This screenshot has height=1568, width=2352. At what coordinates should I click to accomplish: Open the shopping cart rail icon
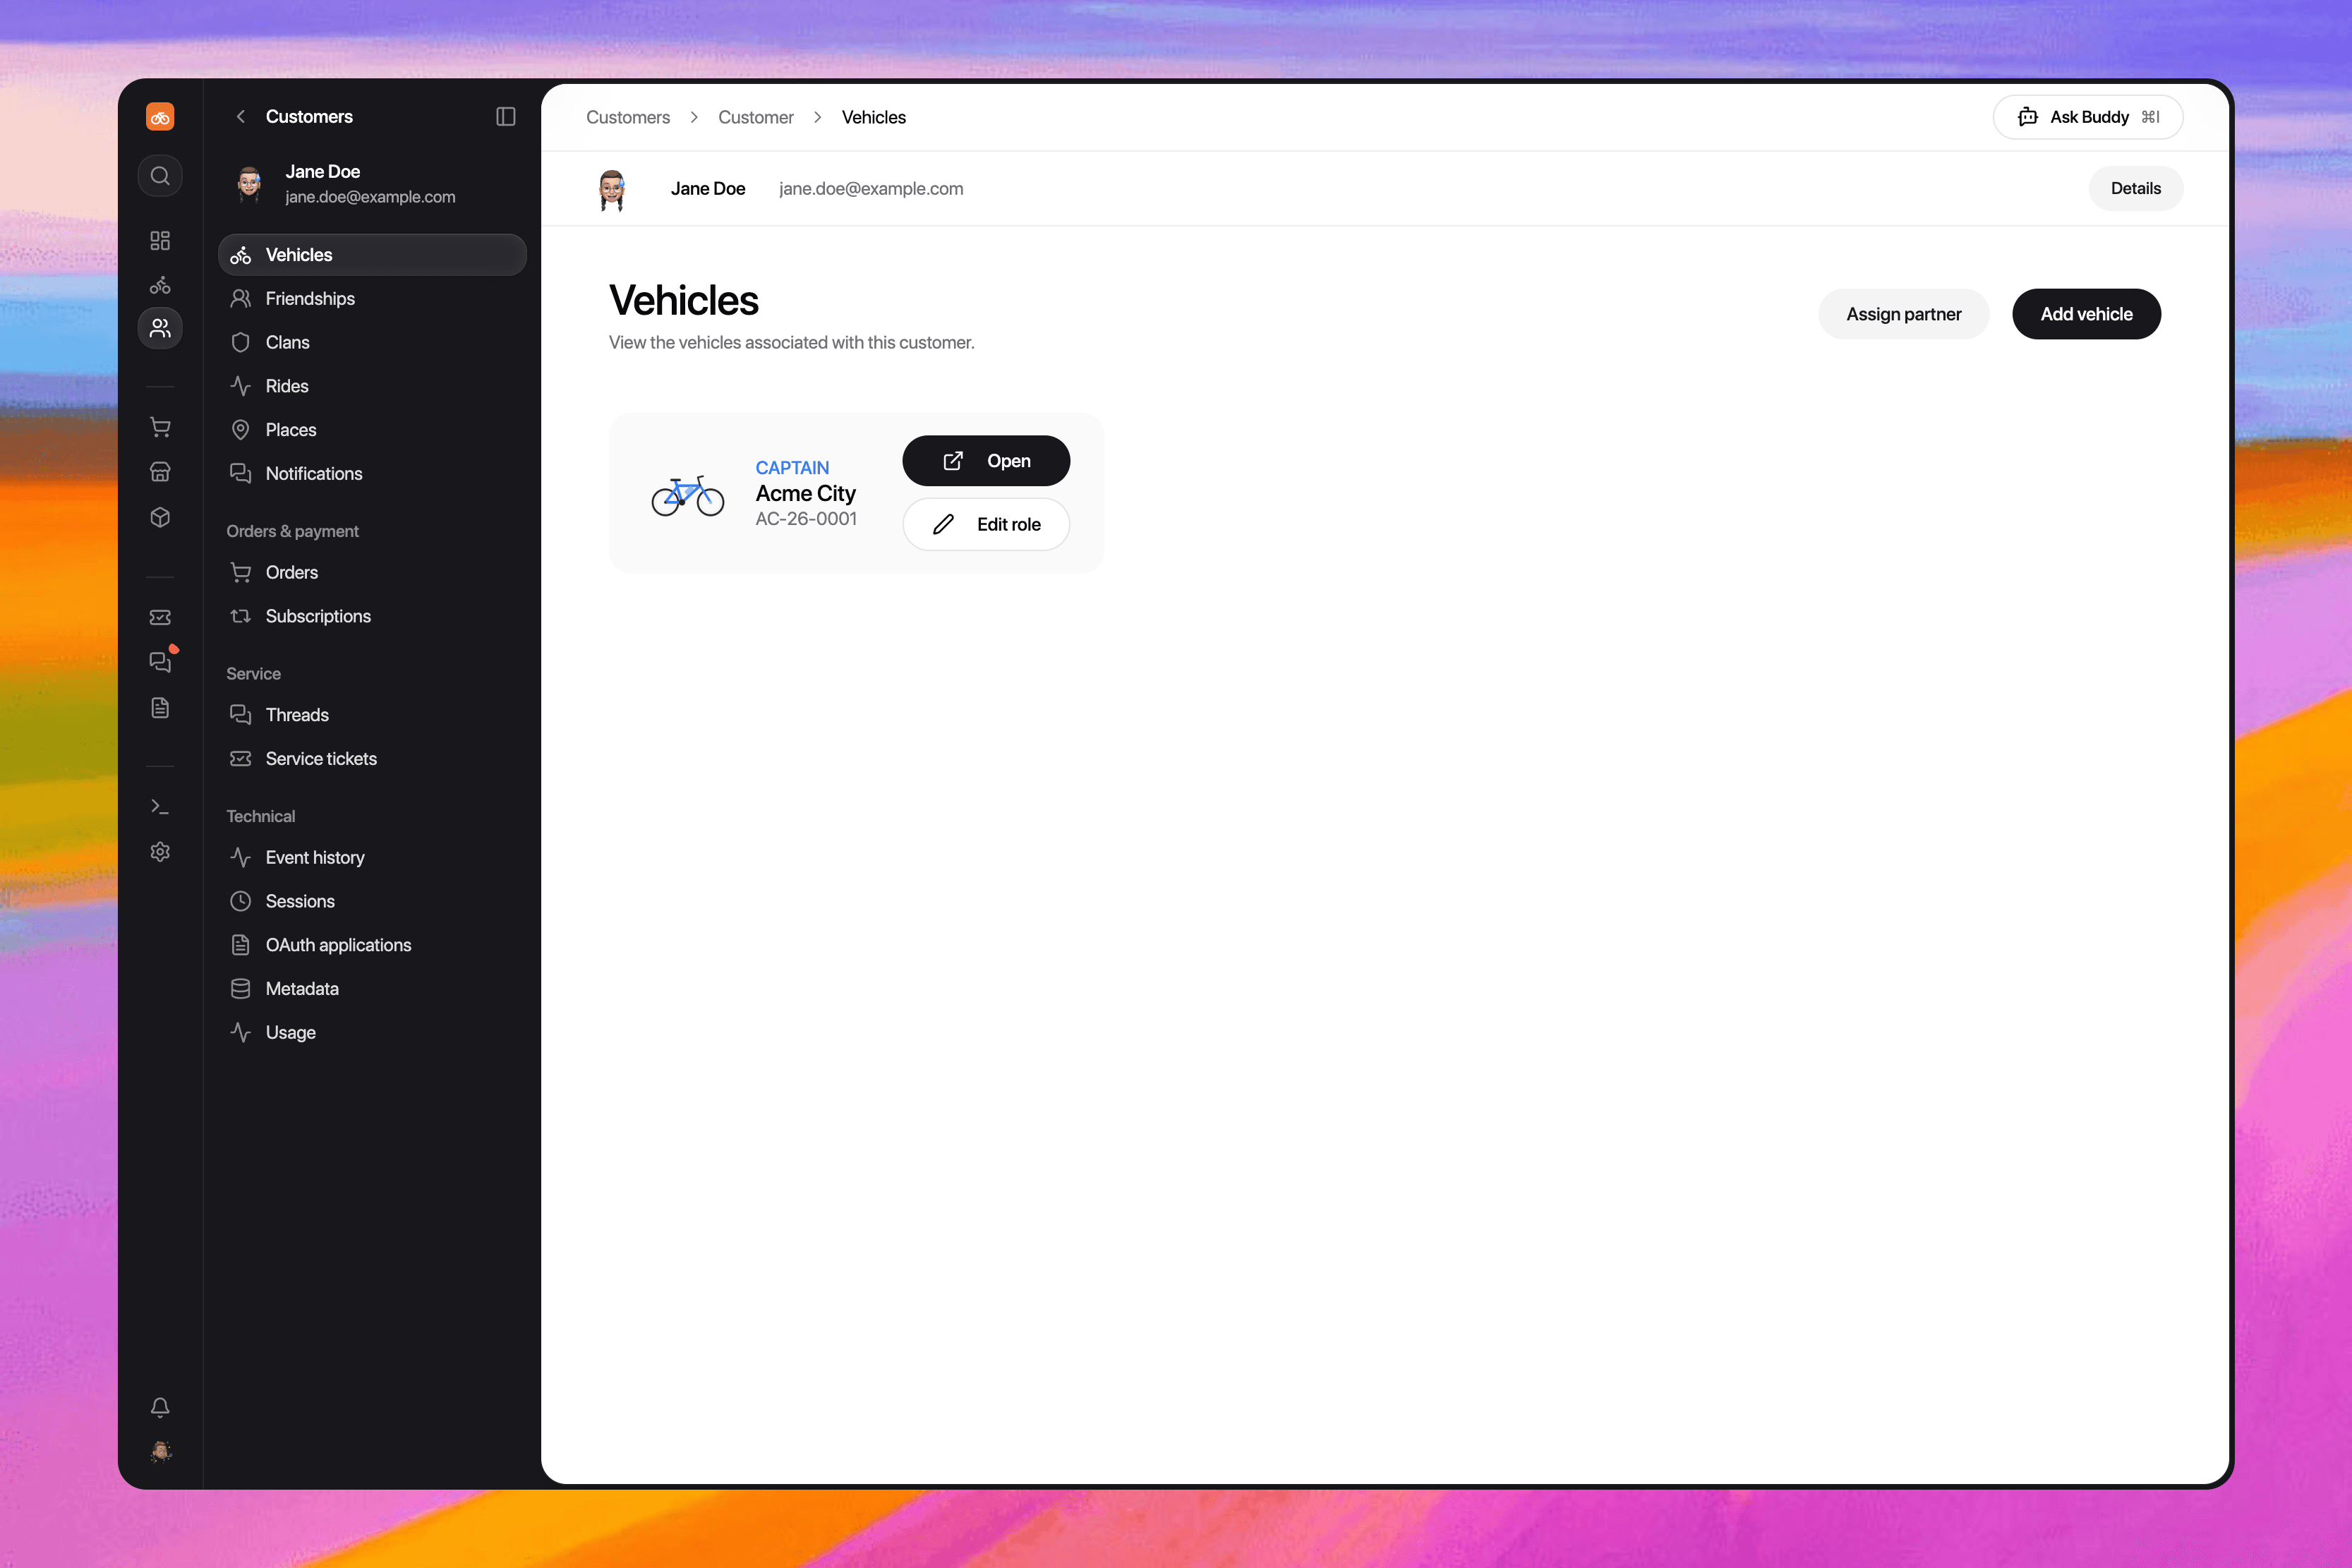click(x=160, y=427)
